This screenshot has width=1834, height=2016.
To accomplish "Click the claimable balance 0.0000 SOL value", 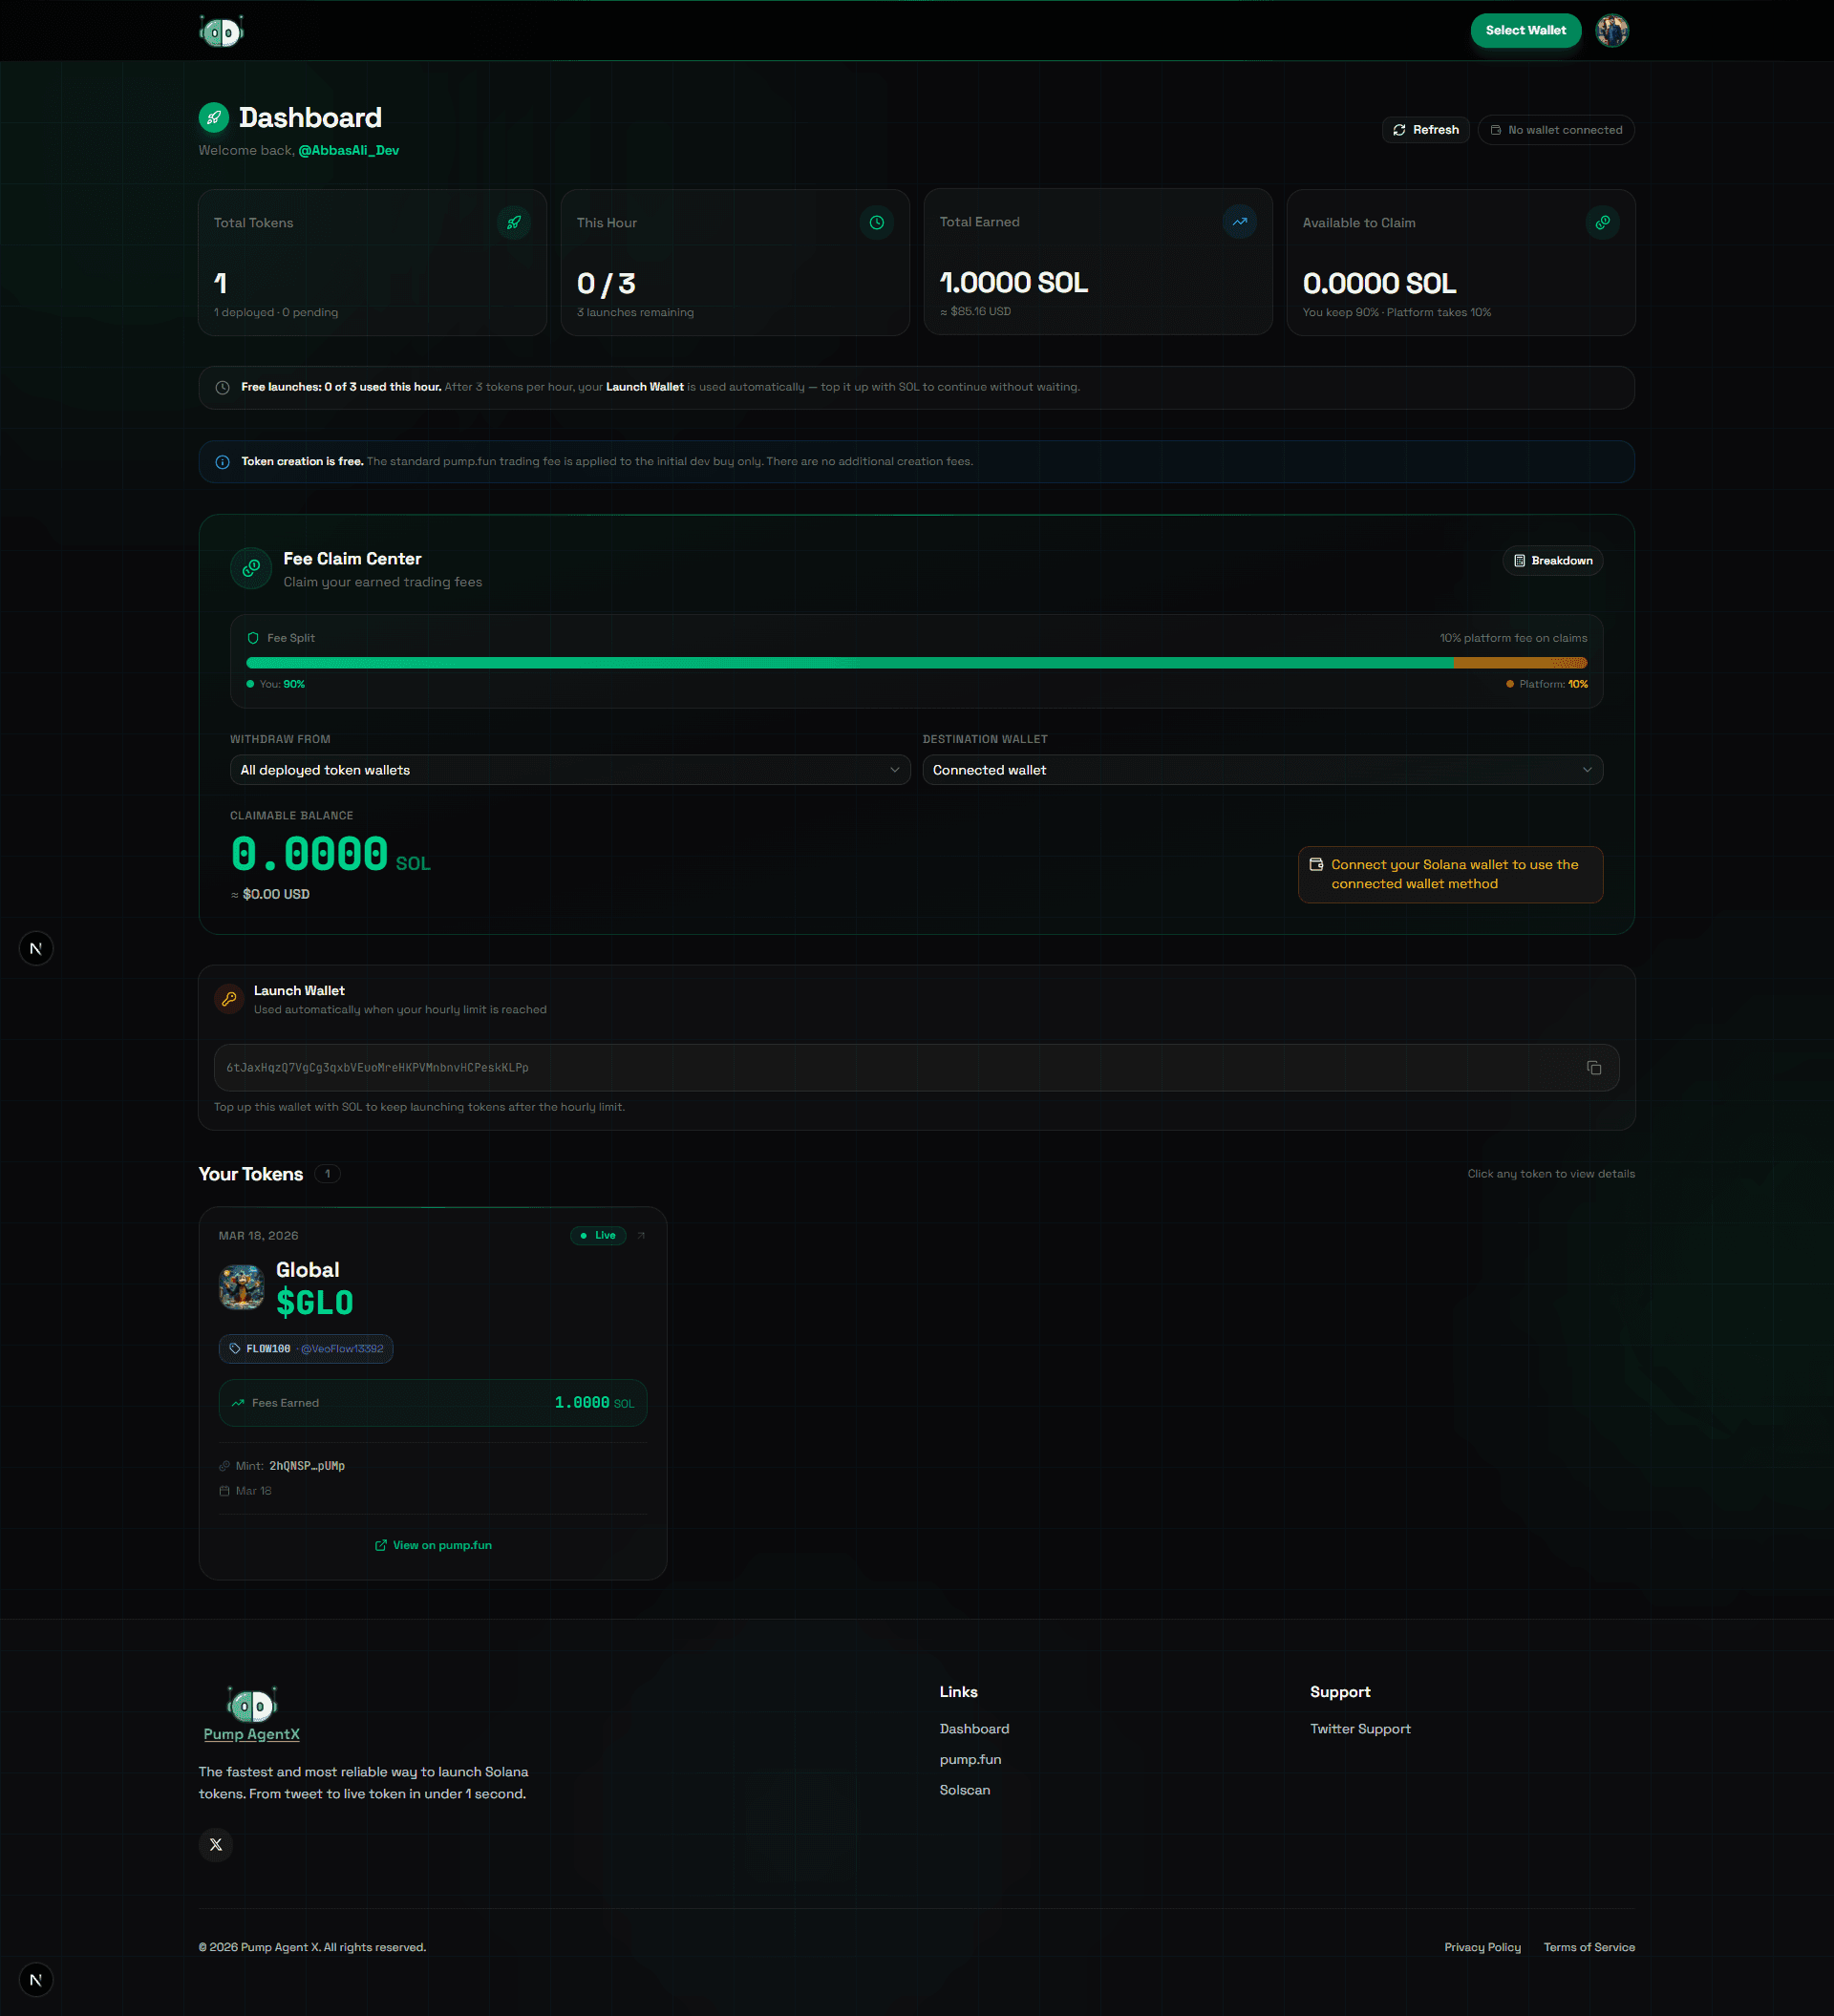I will click(x=330, y=855).
